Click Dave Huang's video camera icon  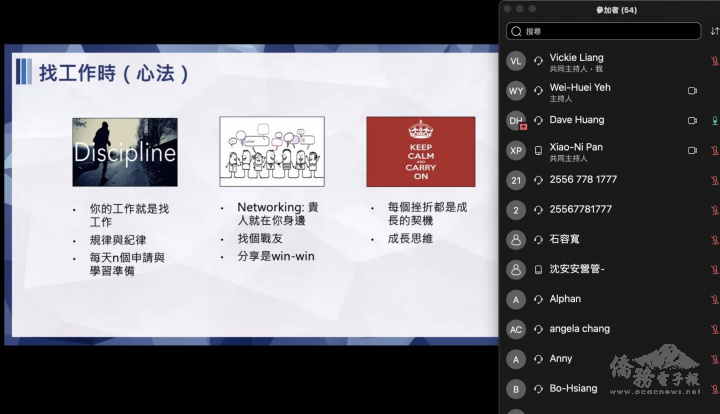[692, 120]
